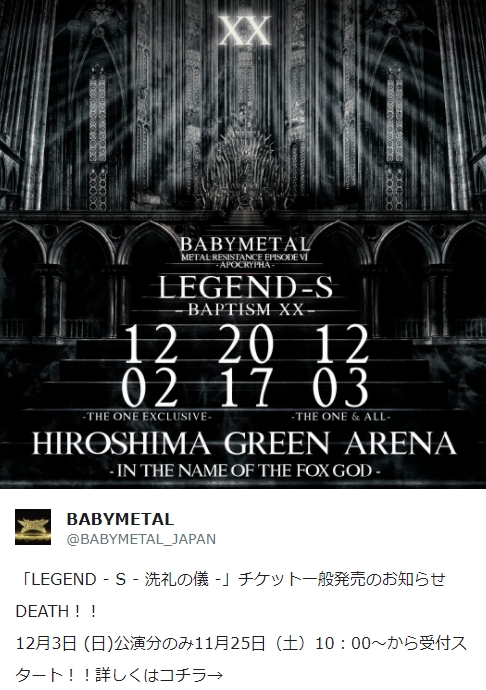Click the XX emblem atop the poster
This screenshot has width=486, height=690.
point(244,31)
